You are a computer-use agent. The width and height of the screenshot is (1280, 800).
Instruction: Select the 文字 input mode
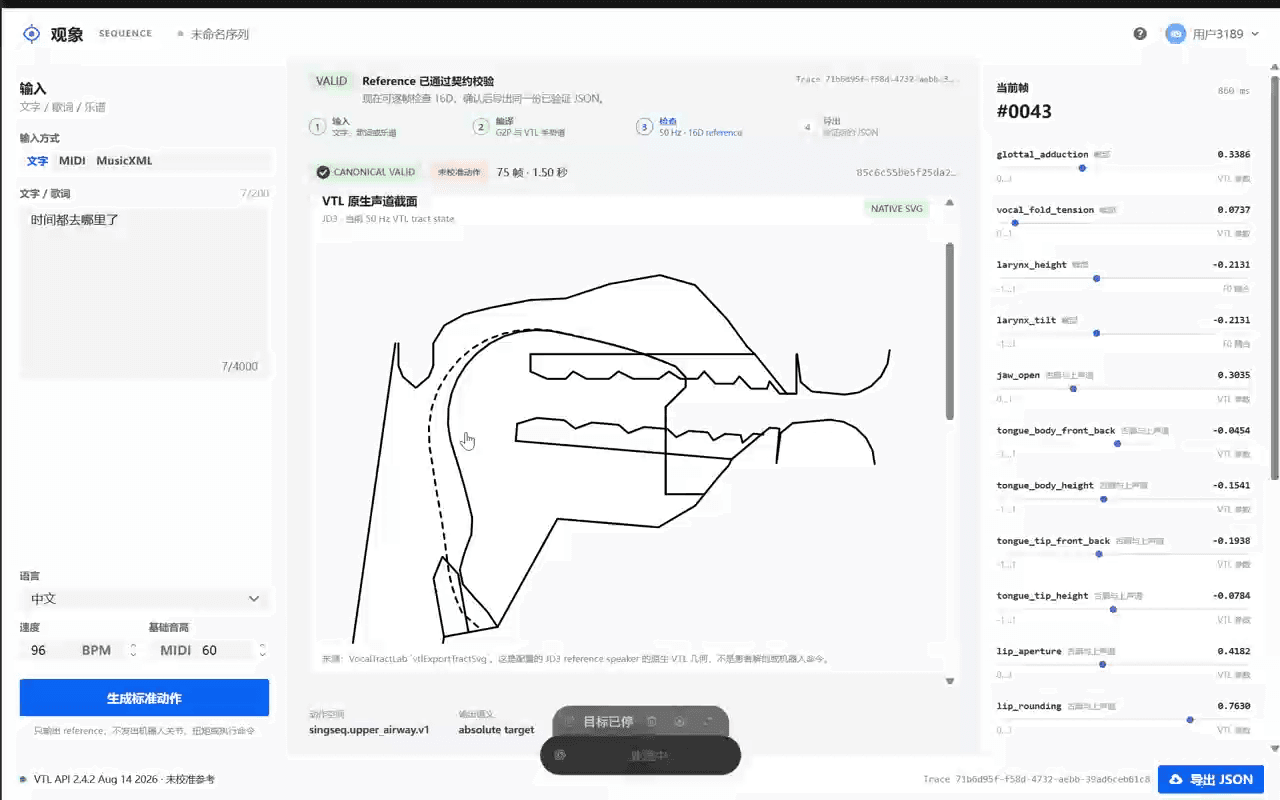click(x=37, y=160)
